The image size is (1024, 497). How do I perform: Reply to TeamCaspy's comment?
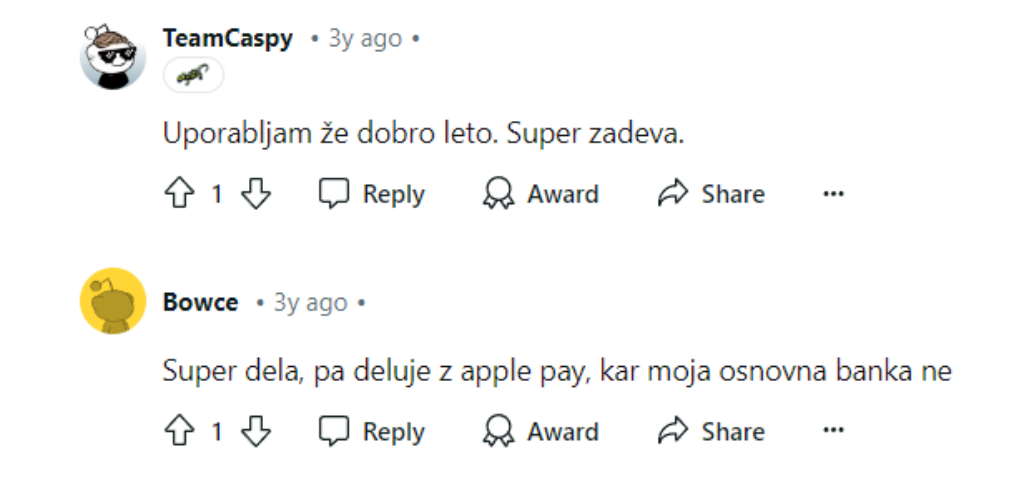point(371,194)
